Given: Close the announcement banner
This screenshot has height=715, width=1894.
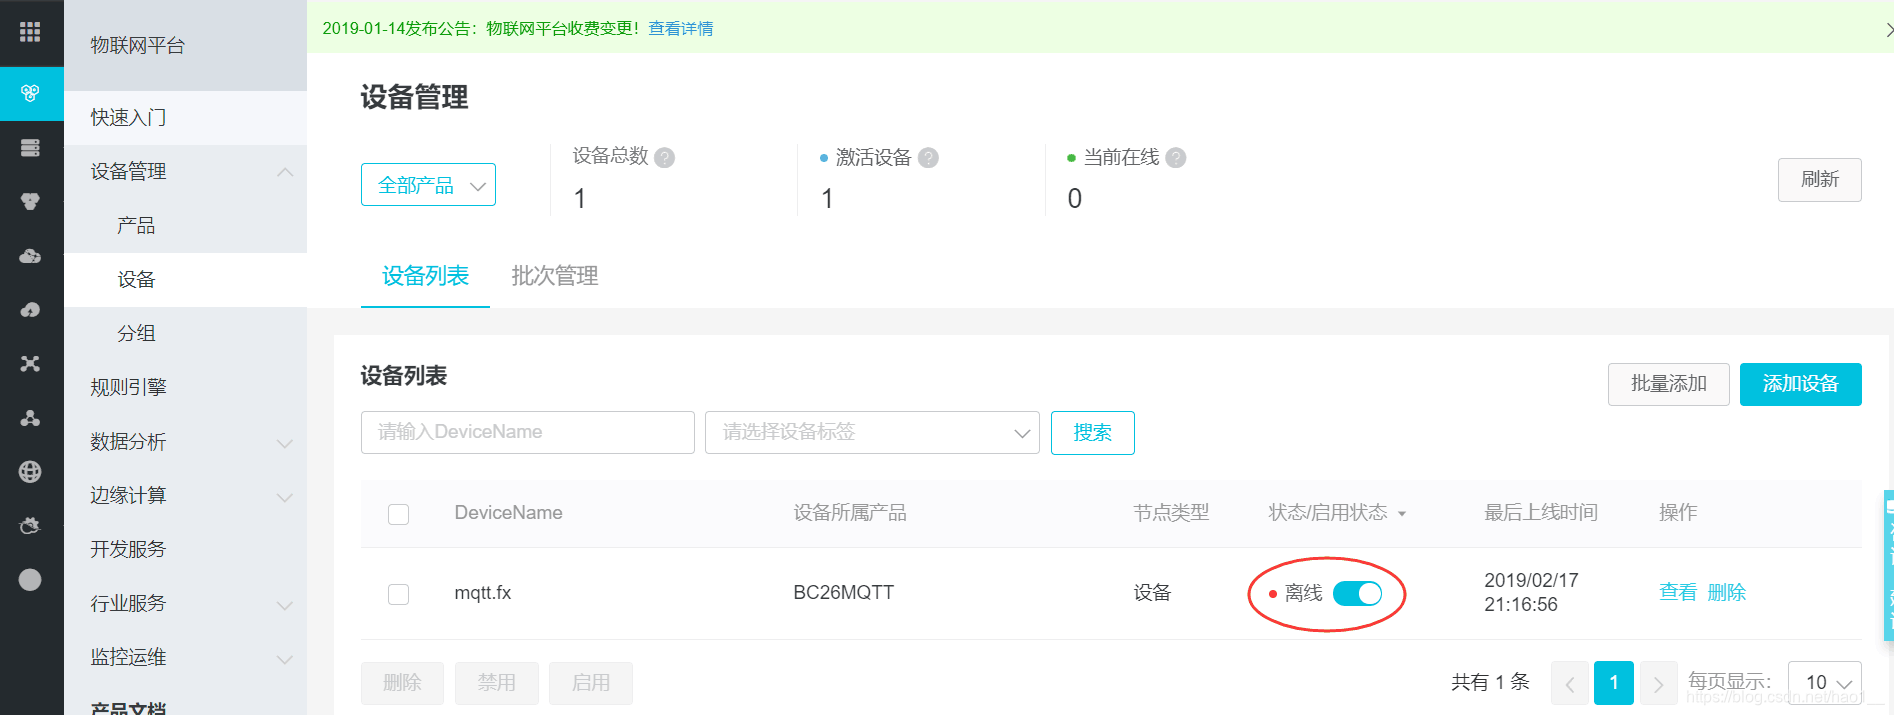Looking at the screenshot, I should pos(1888,30).
